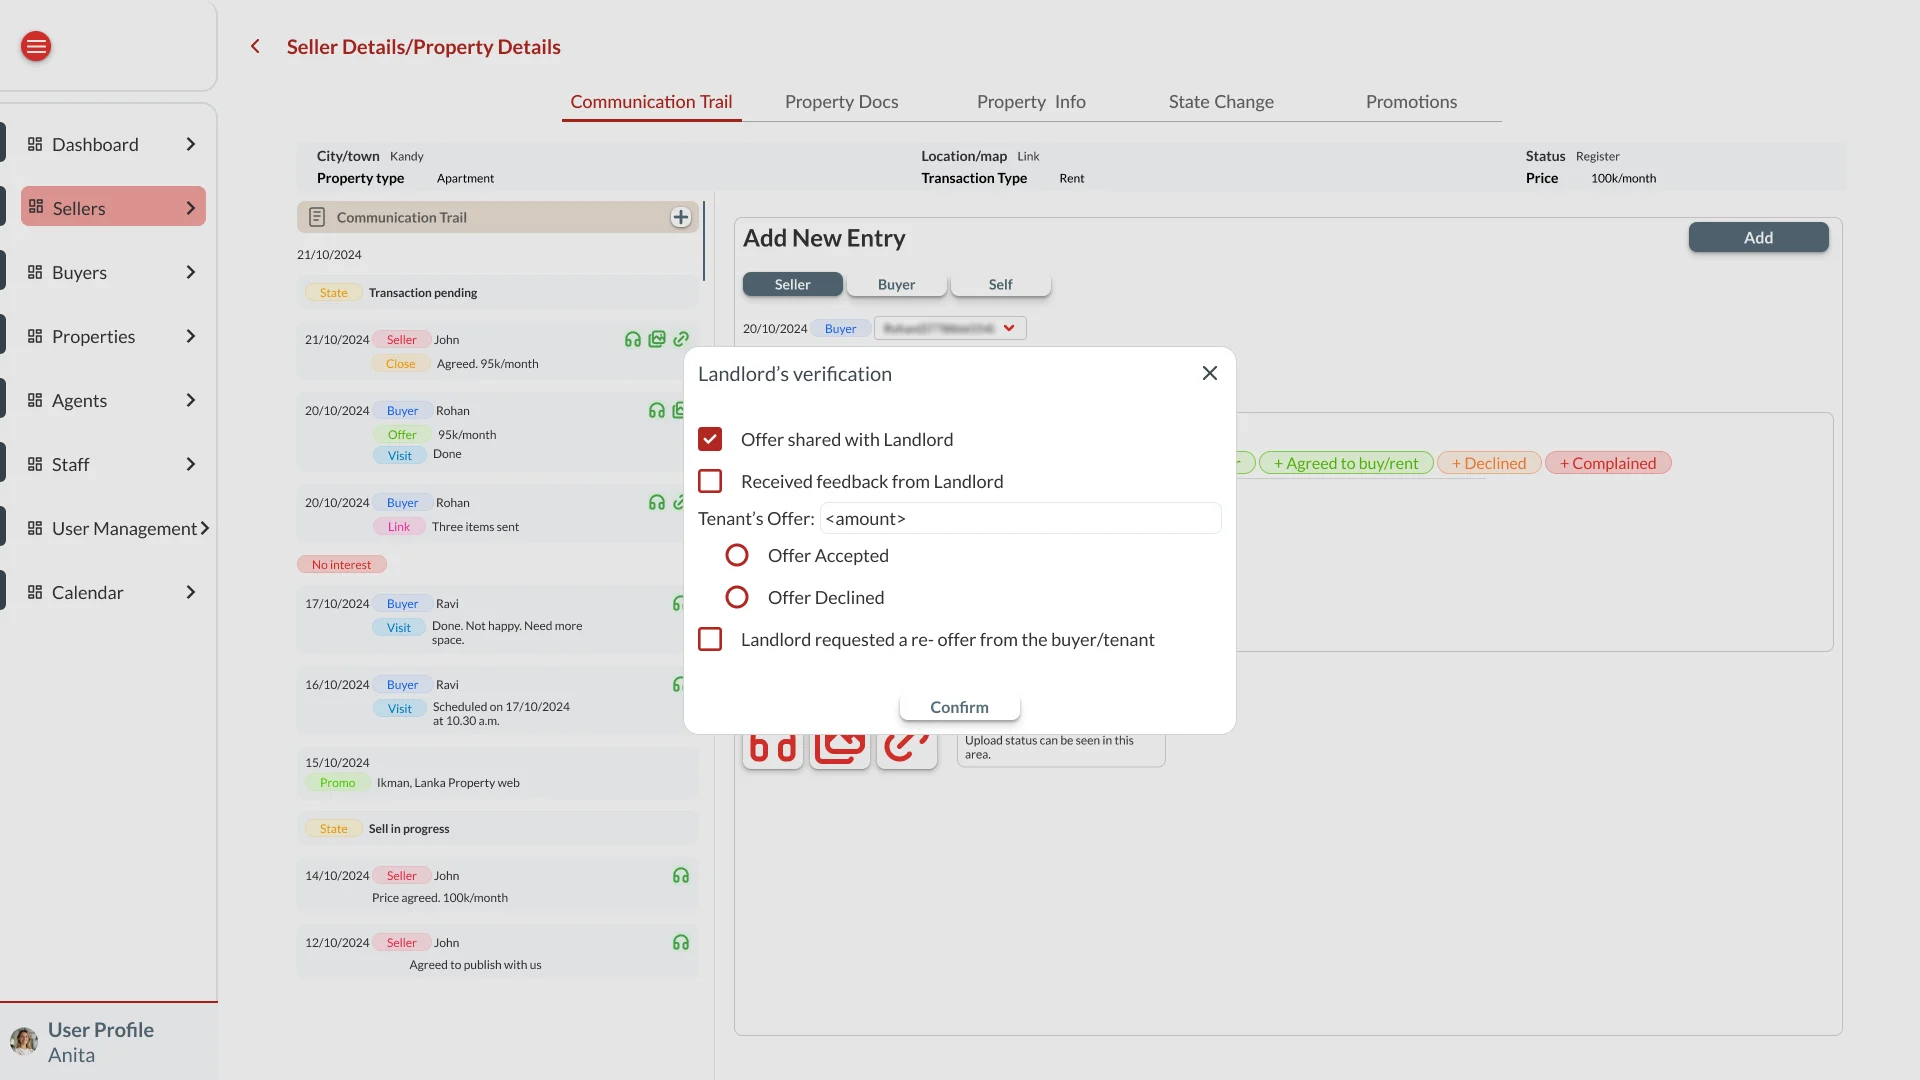Click the Sellers grid icon

tap(36, 207)
